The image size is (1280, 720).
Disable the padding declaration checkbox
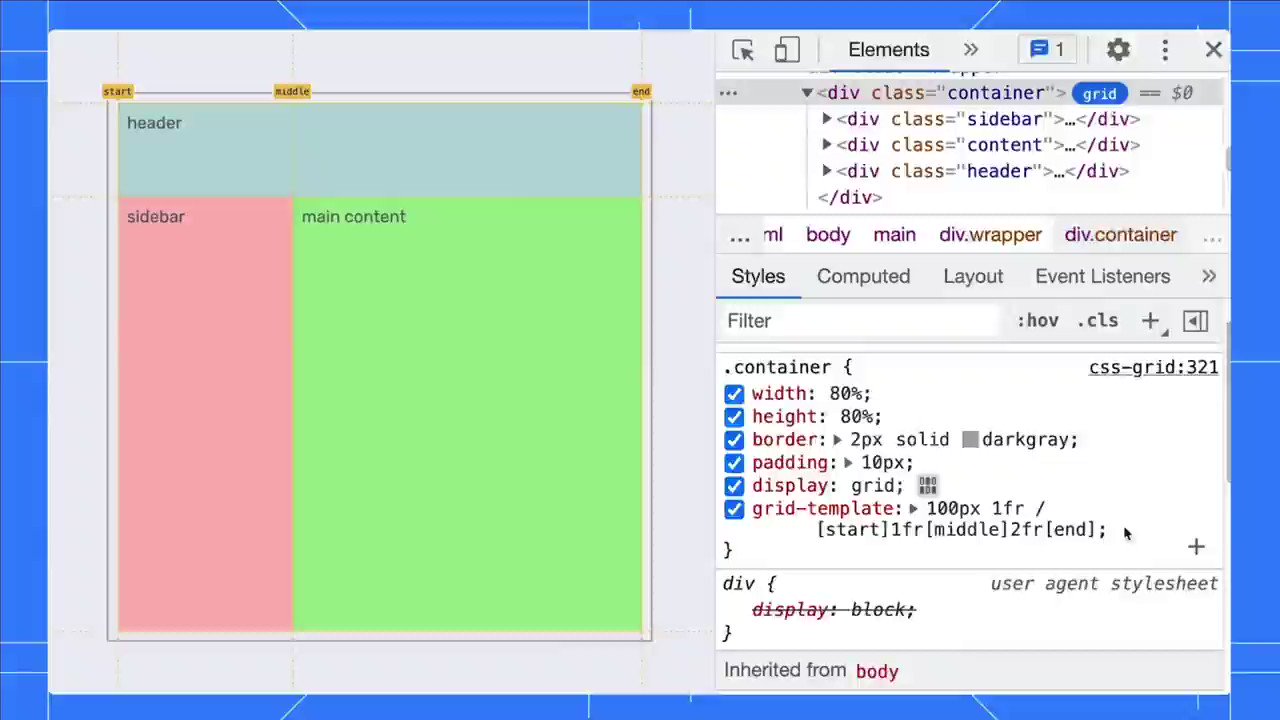[734, 463]
